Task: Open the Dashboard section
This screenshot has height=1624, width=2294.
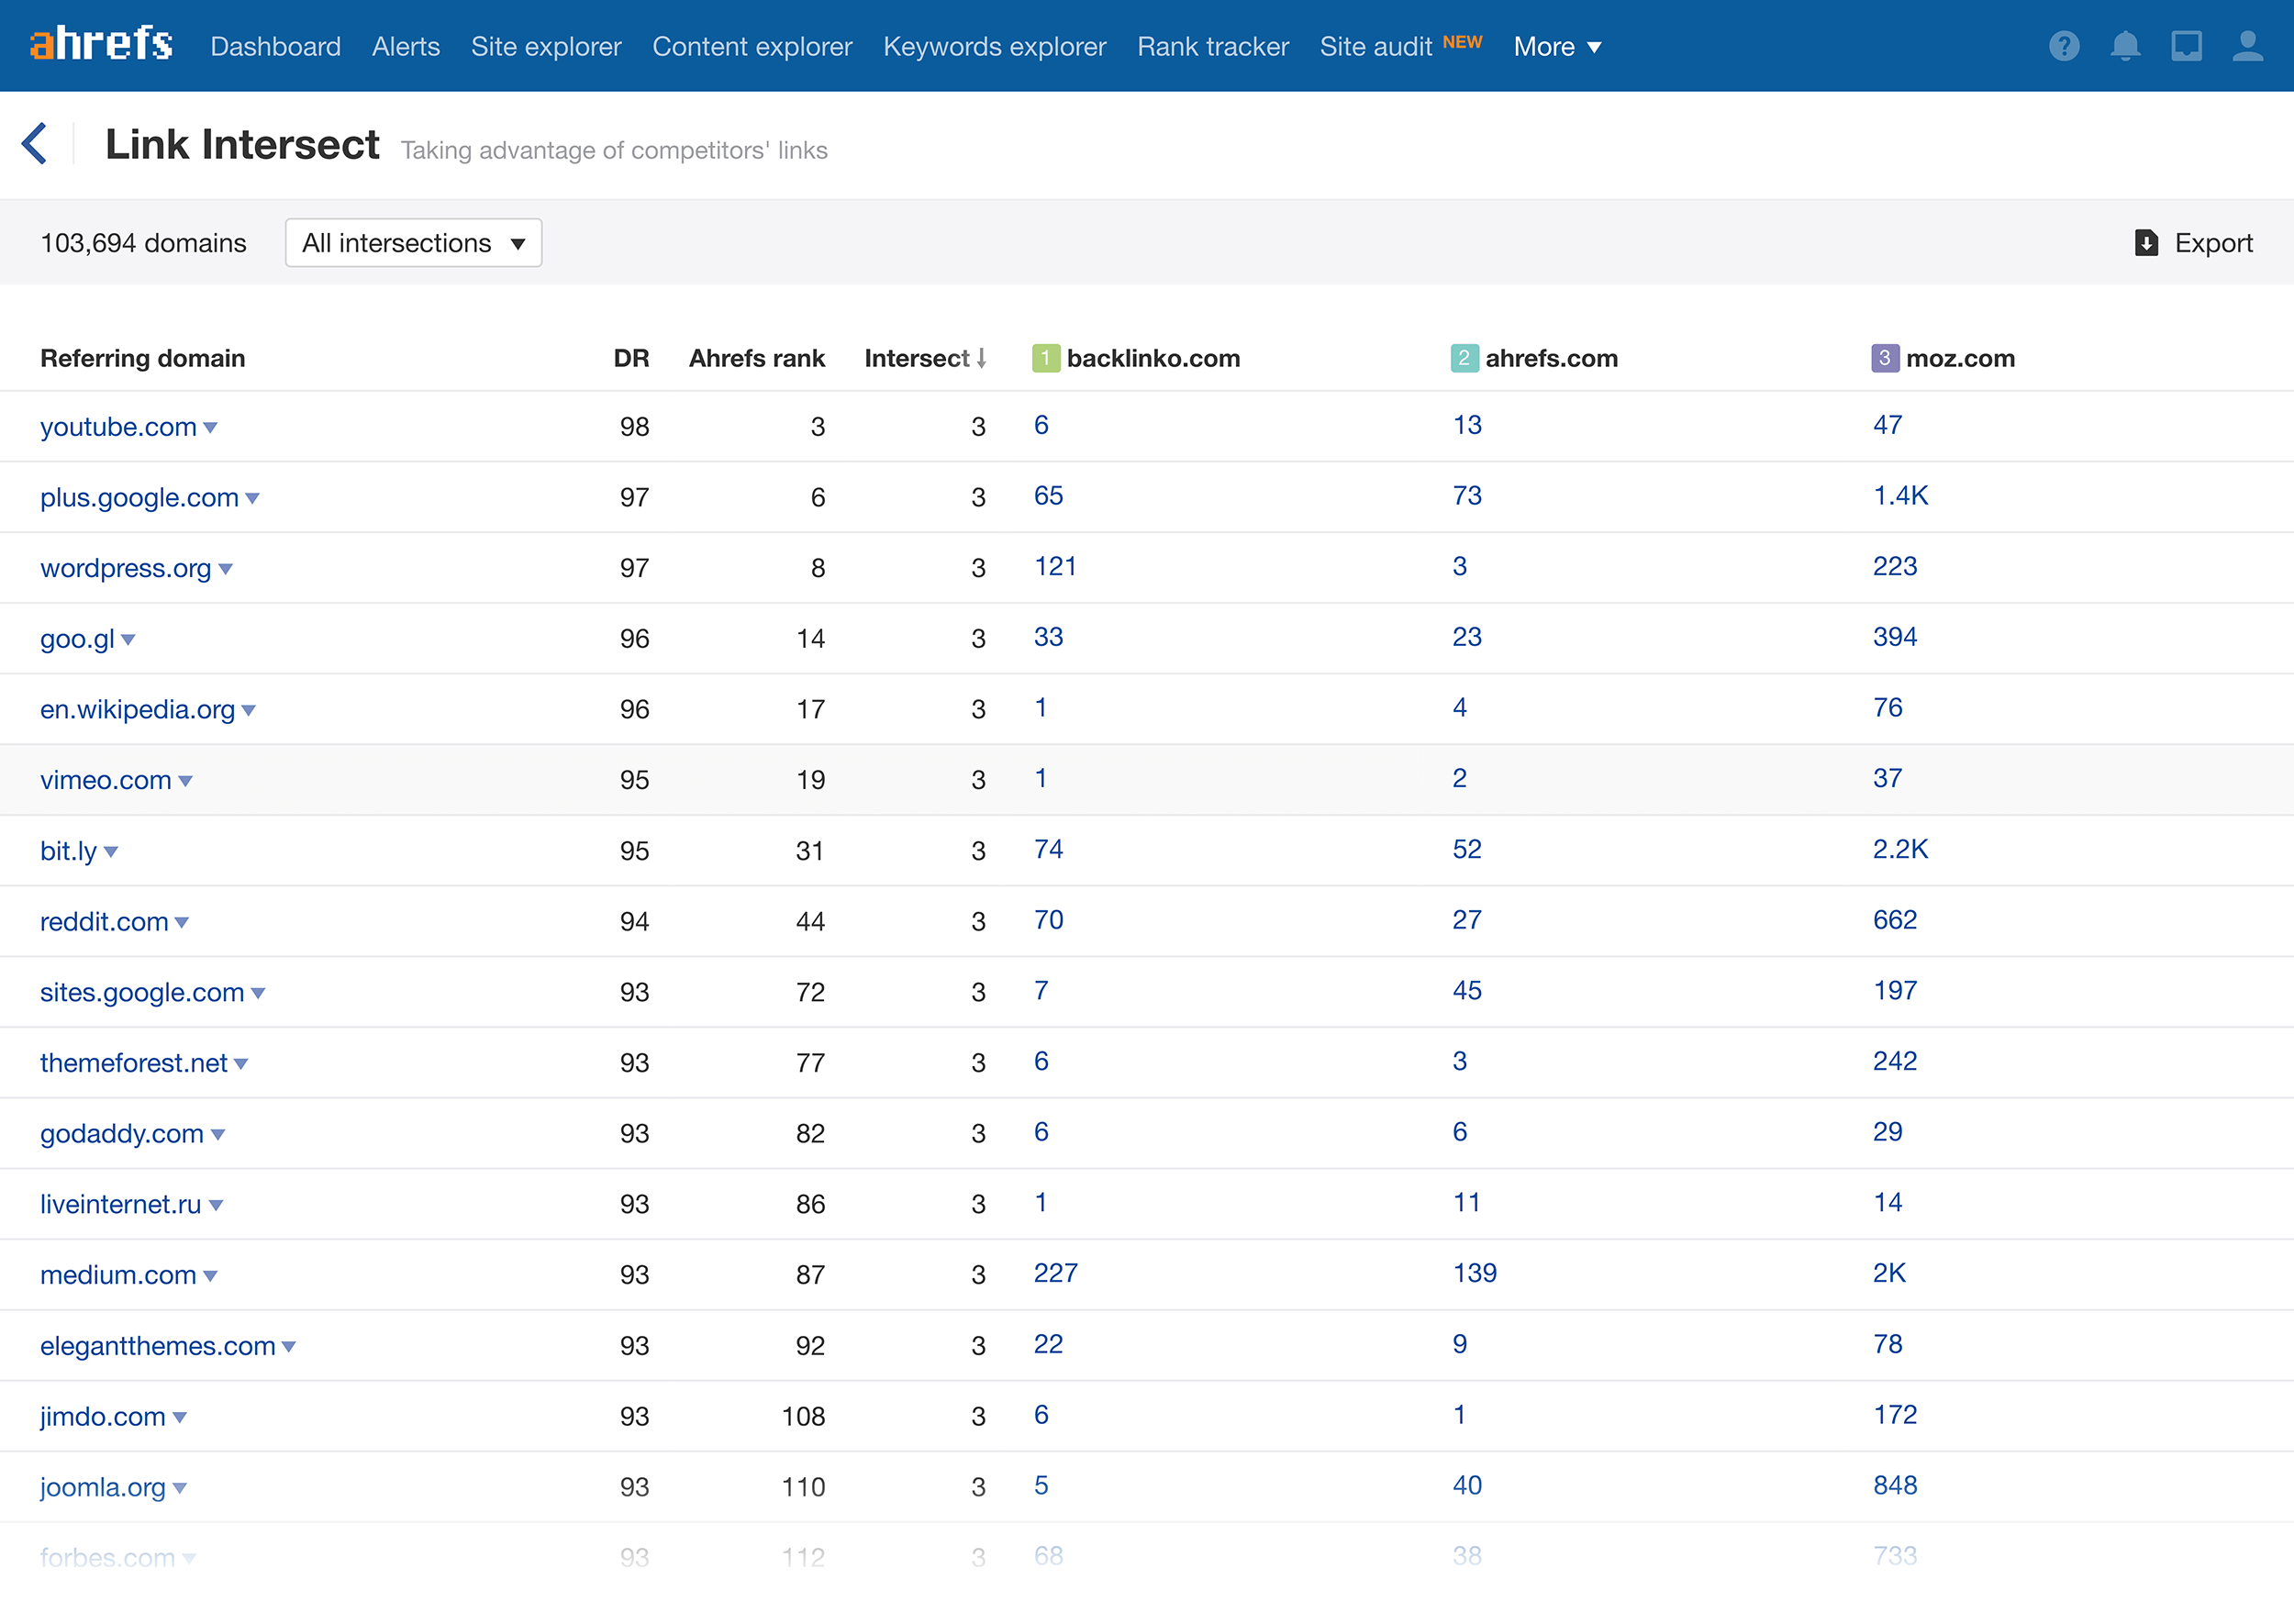Action: tap(274, 44)
